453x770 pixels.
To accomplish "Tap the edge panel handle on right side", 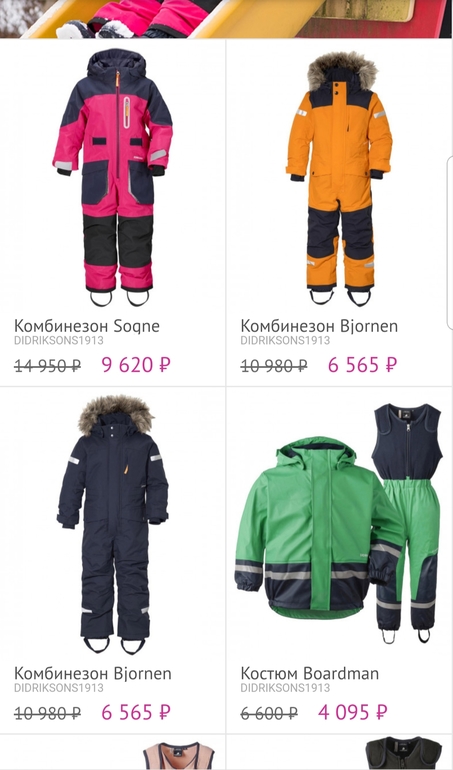I will pyautogui.click(x=450, y=244).
